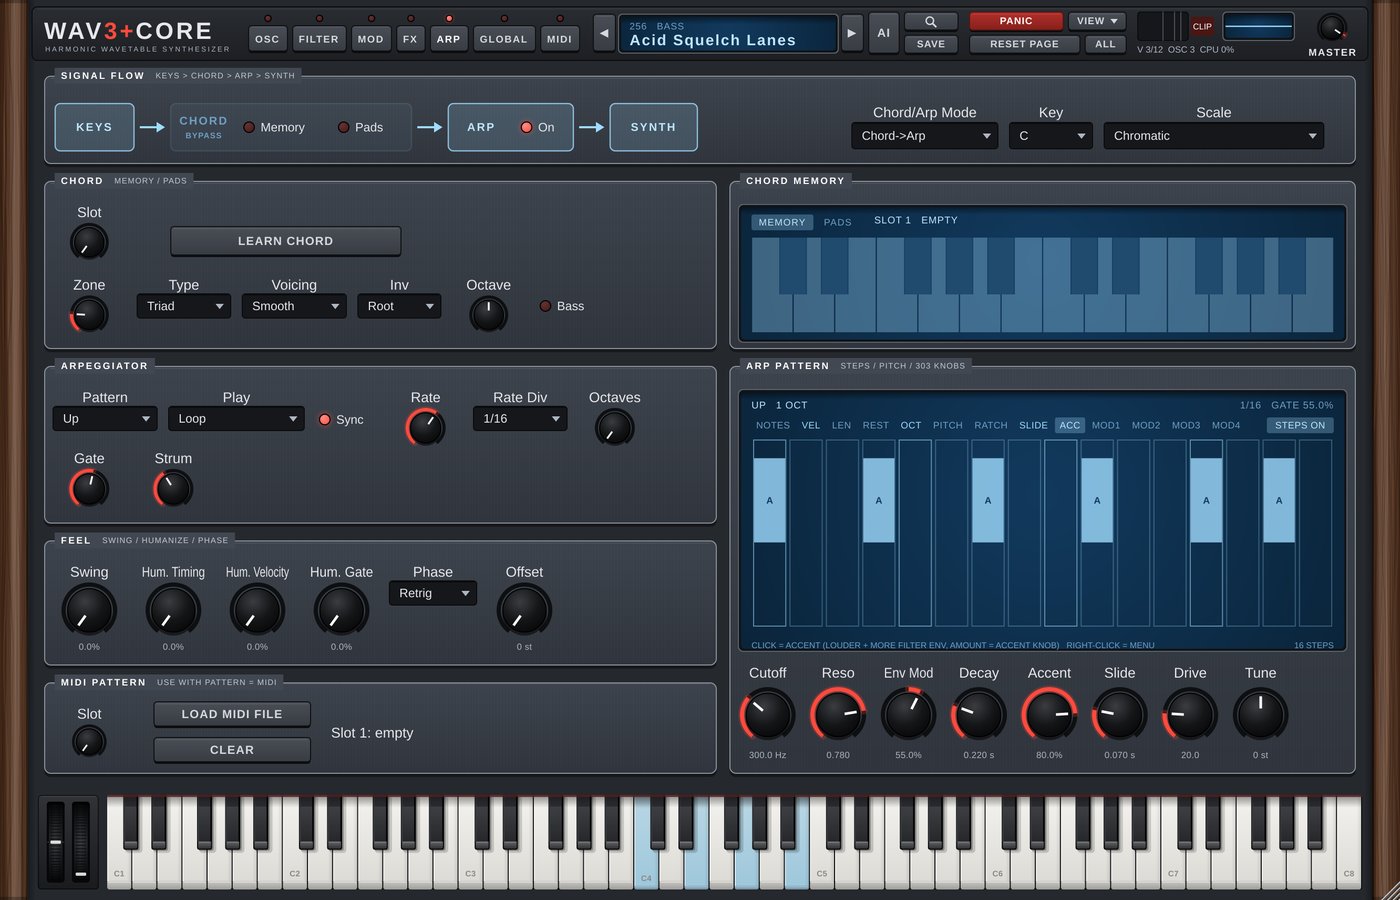Image resolution: width=1400 pixels, height=900 pixels.
Task: Open Inv dropdown
Action: coord(399,306)
